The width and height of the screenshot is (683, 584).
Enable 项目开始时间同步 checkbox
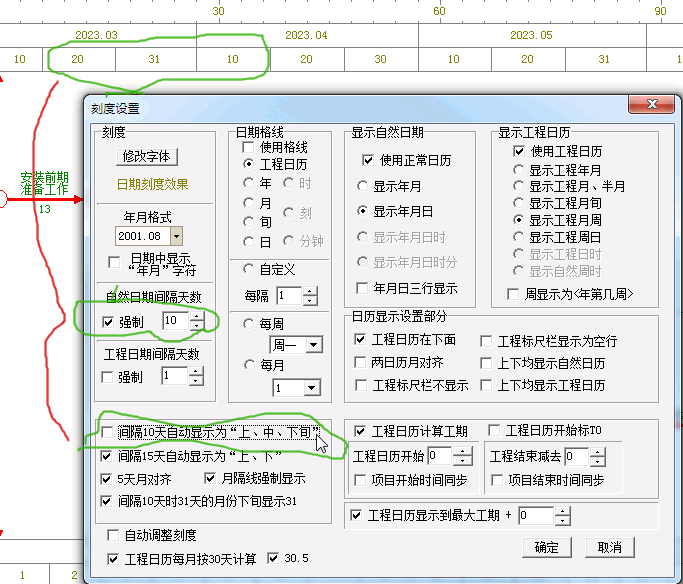360,480
